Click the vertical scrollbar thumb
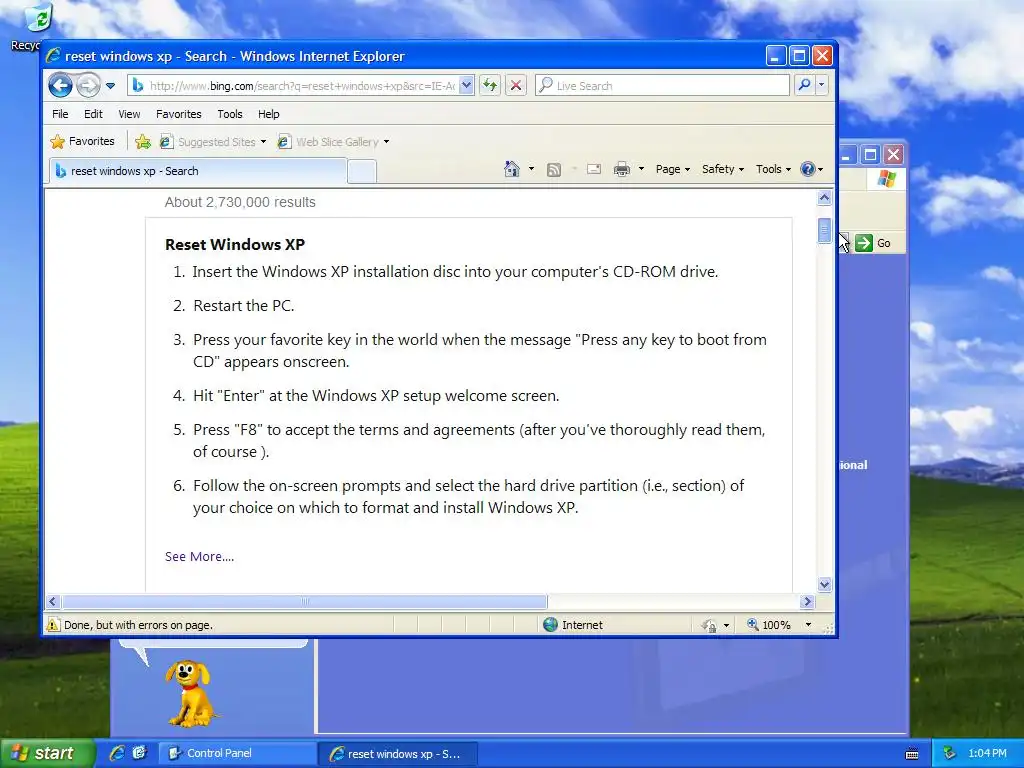Viewport: 1024px width, 768px height. coord(824,231)
